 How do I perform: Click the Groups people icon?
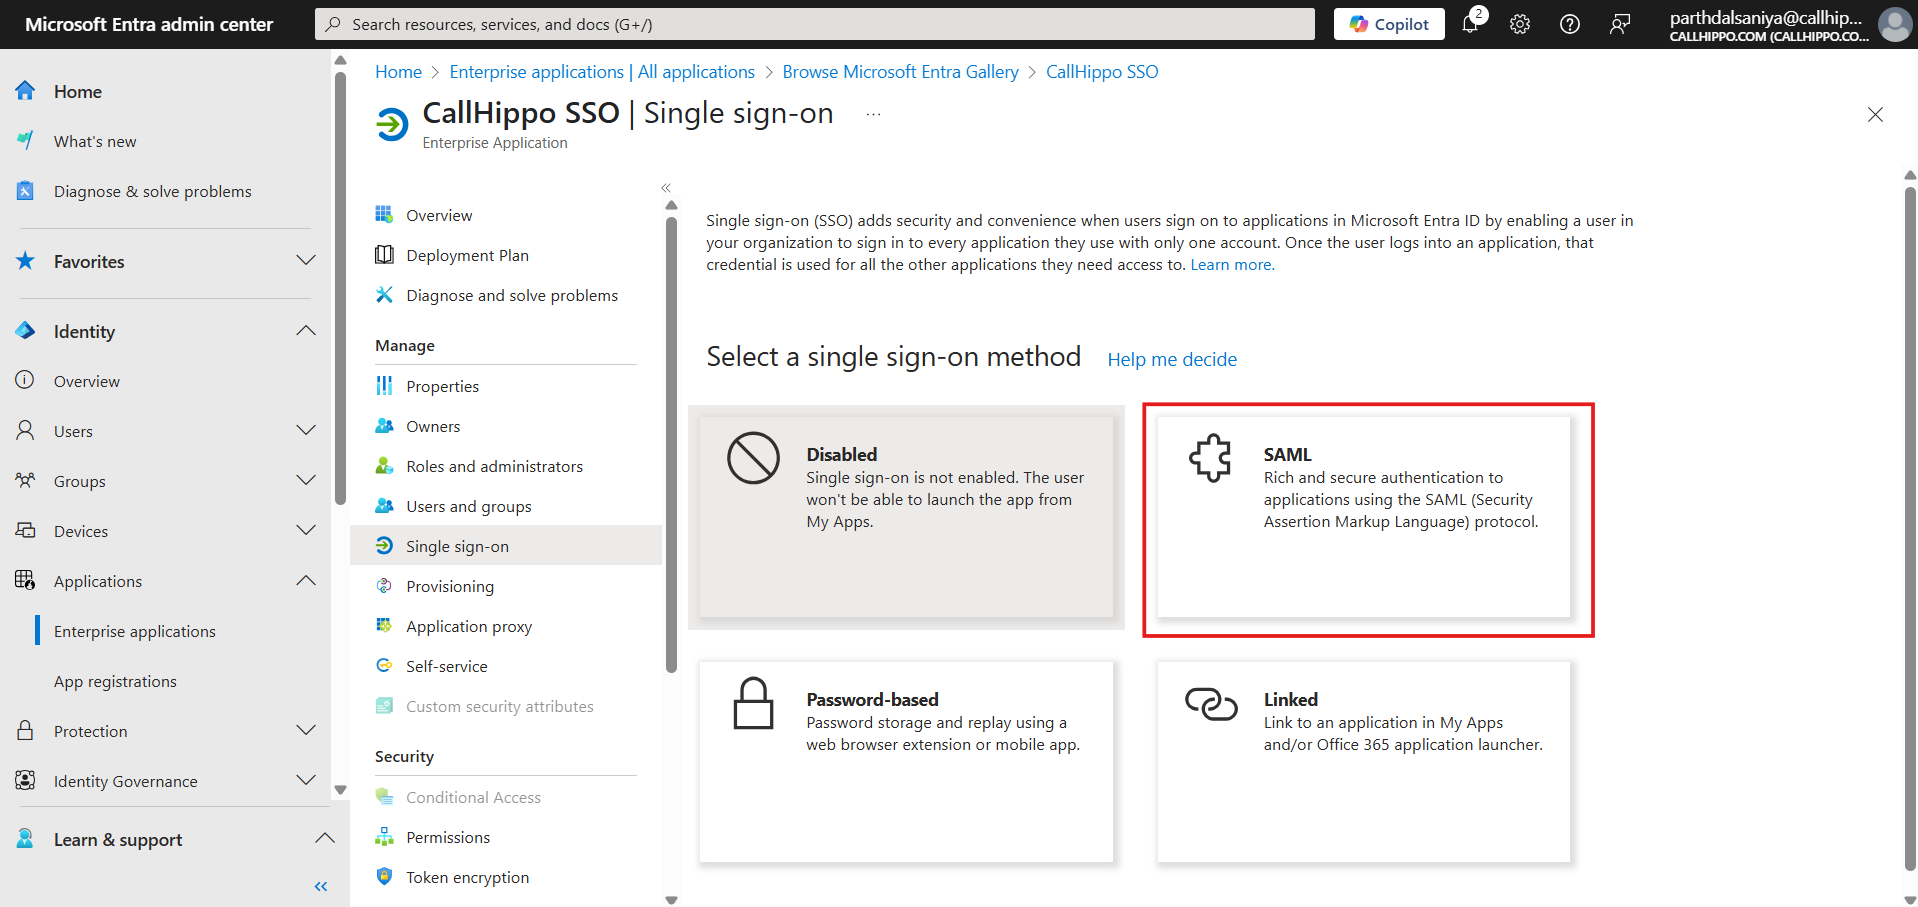click(x=26, y=481)
